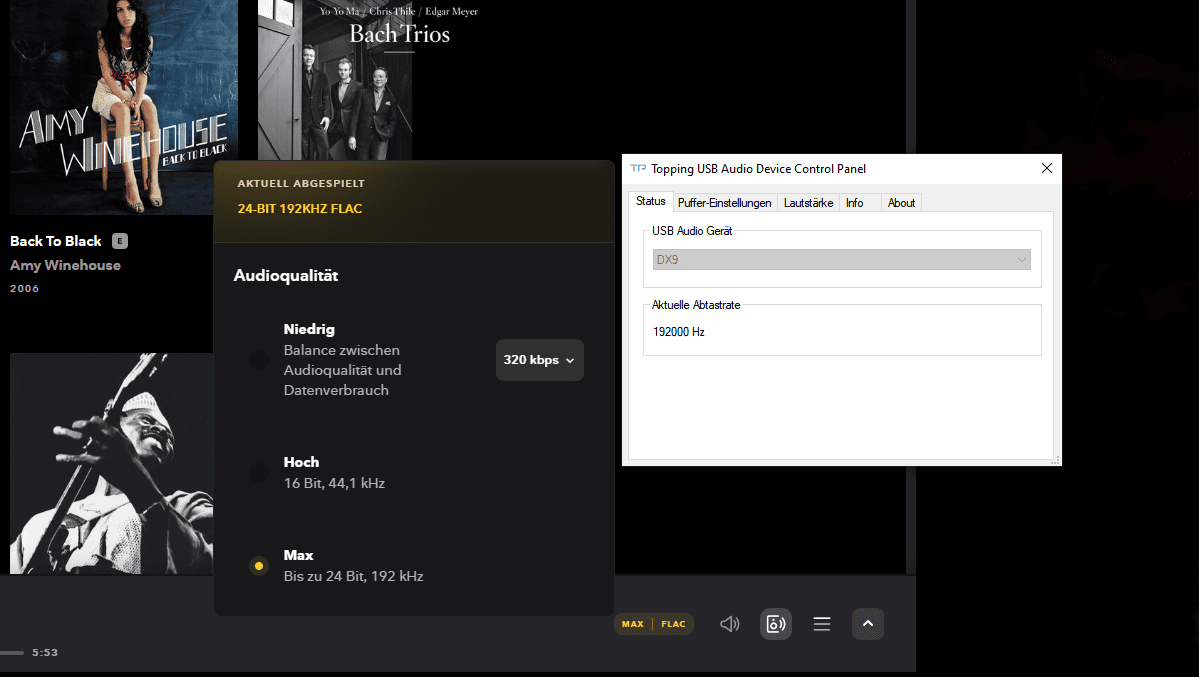Click the 5:53 track time
The height and width of the screenshot is (677, 1199).
45,653
